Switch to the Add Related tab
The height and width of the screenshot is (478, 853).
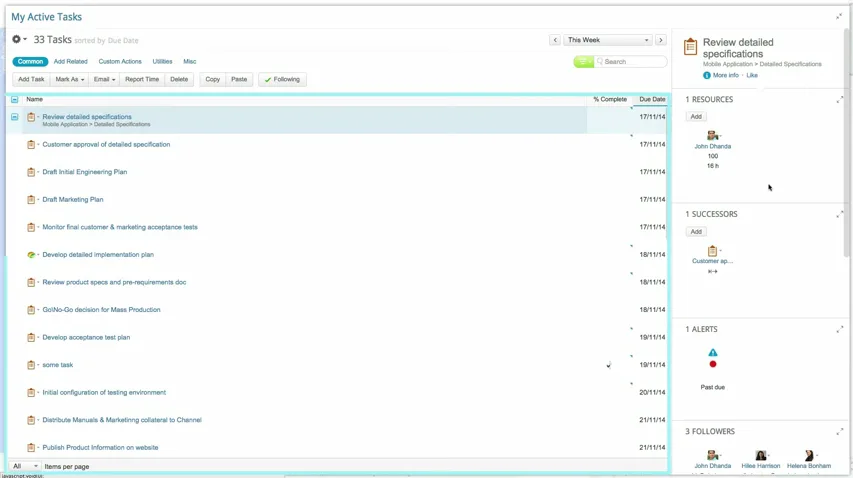click(x=71, y=61)
